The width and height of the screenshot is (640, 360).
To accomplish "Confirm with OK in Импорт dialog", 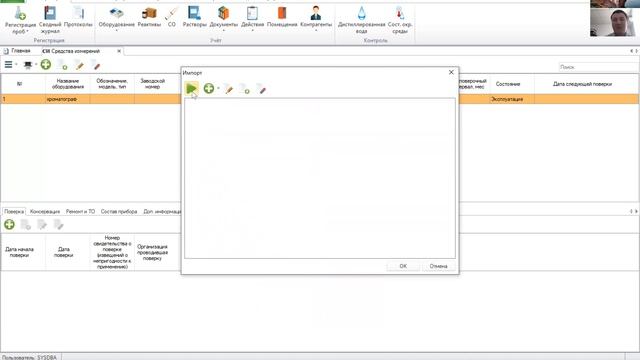I will click(403, 266).
